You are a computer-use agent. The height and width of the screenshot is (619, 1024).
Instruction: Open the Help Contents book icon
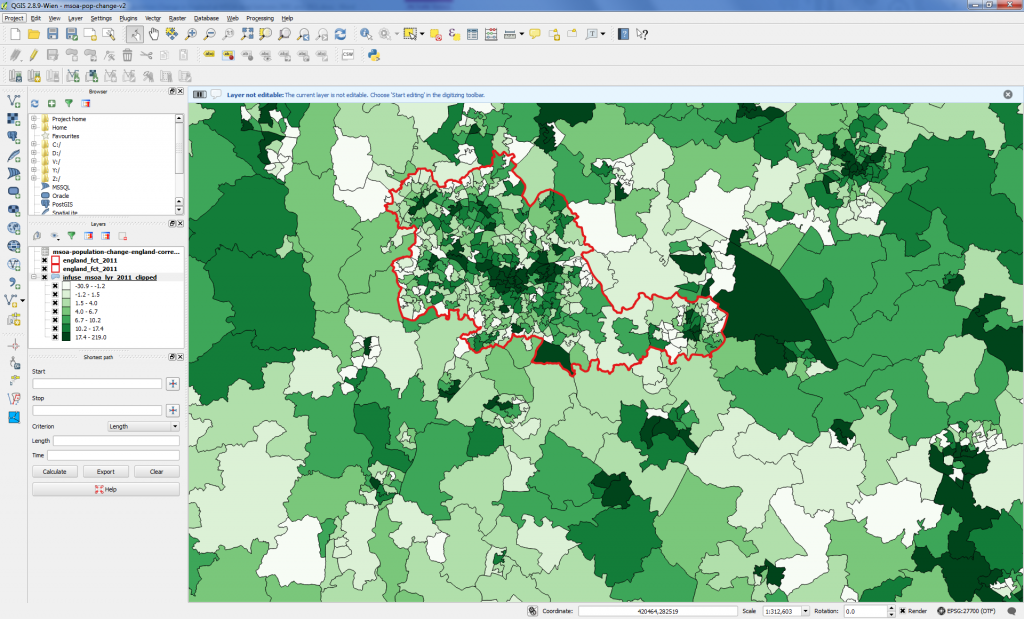(x=623, y=34)
